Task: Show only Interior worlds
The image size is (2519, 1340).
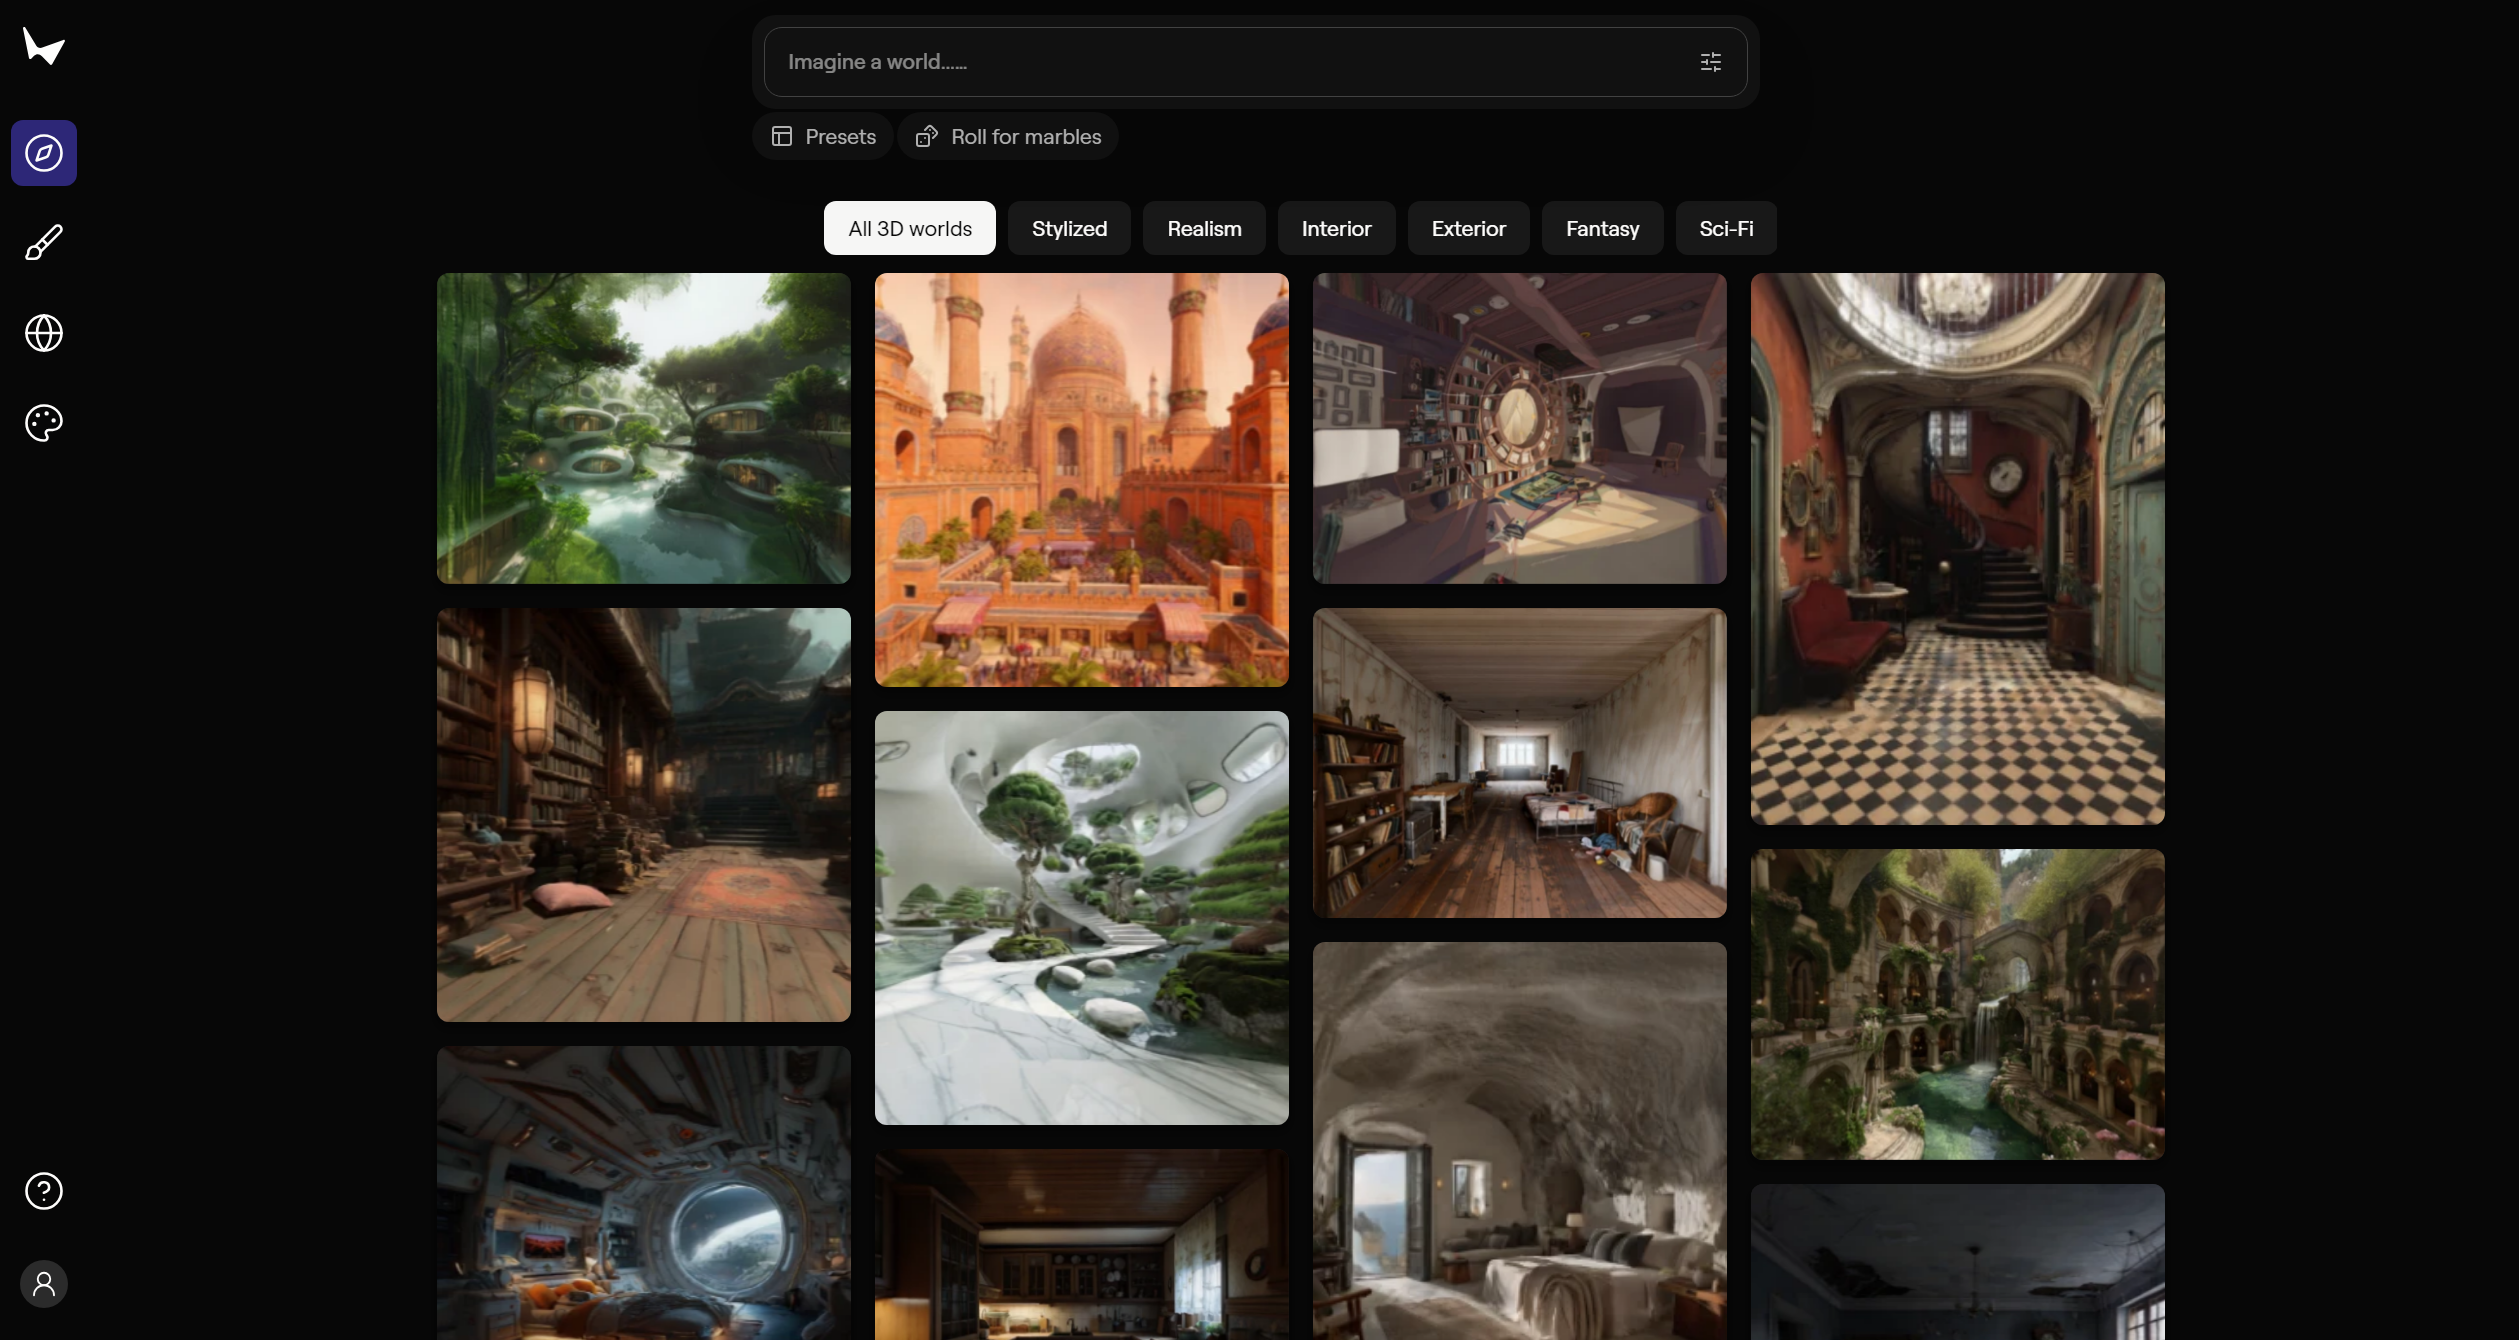Action: point(1336,229)
